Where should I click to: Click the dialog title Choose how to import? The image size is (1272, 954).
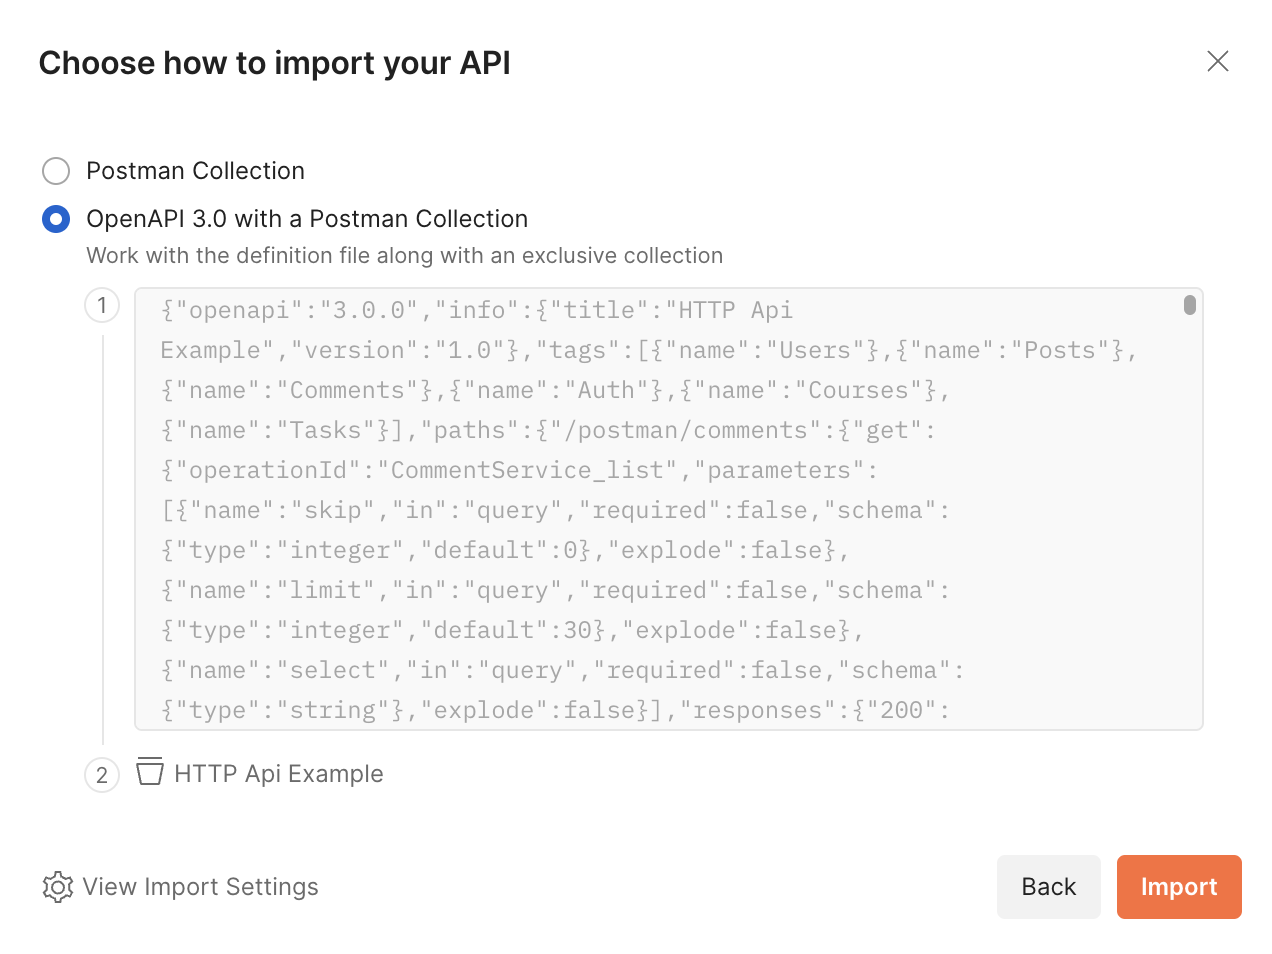click(274, 63)
